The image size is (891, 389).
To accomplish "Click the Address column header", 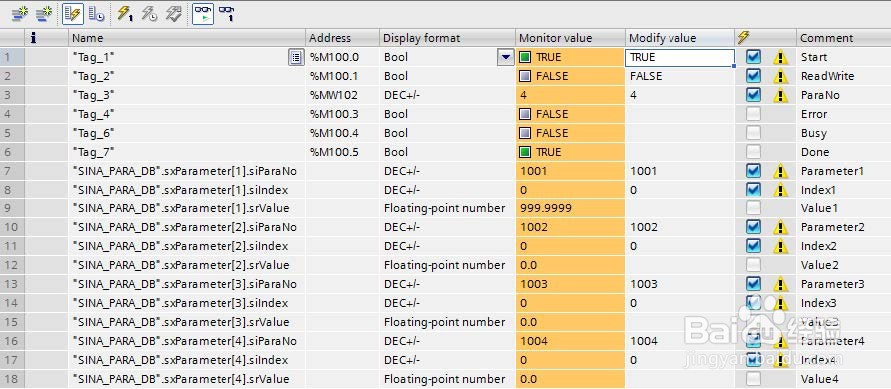I will pyautogui.click(x=343, y=38).
